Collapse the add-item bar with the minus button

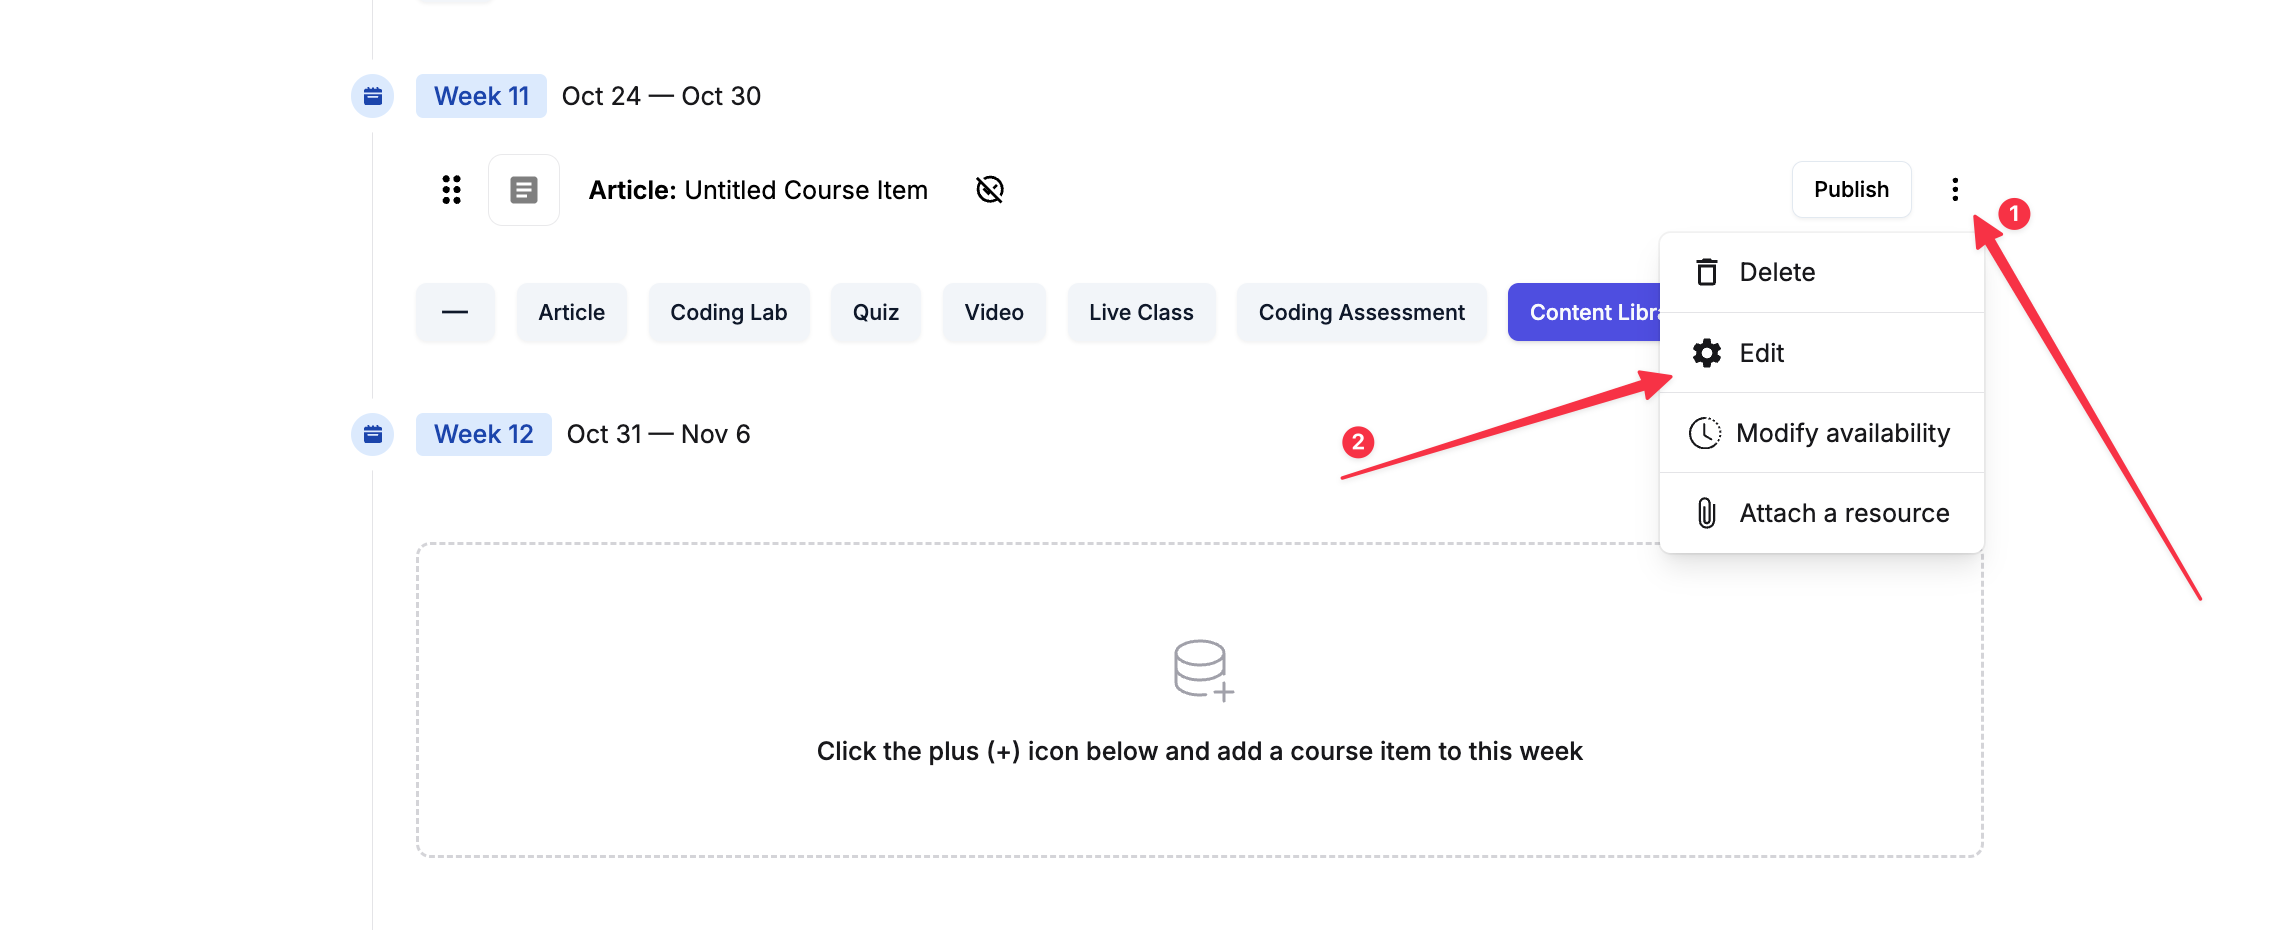coord(455,313)
